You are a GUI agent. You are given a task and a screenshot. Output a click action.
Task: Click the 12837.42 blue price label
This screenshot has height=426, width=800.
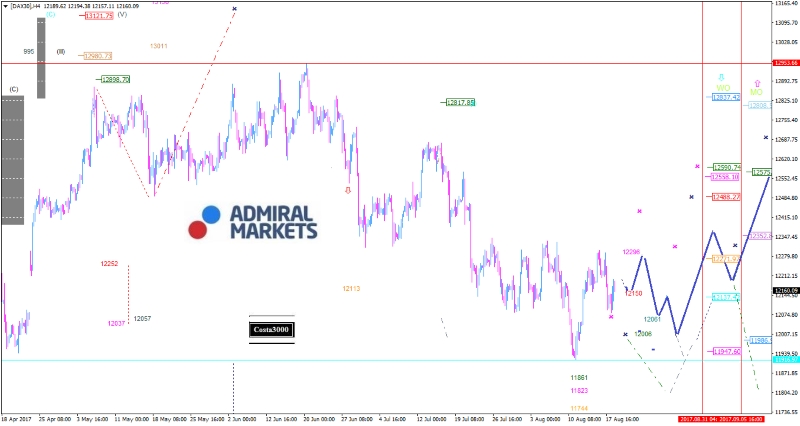(725, 97)
